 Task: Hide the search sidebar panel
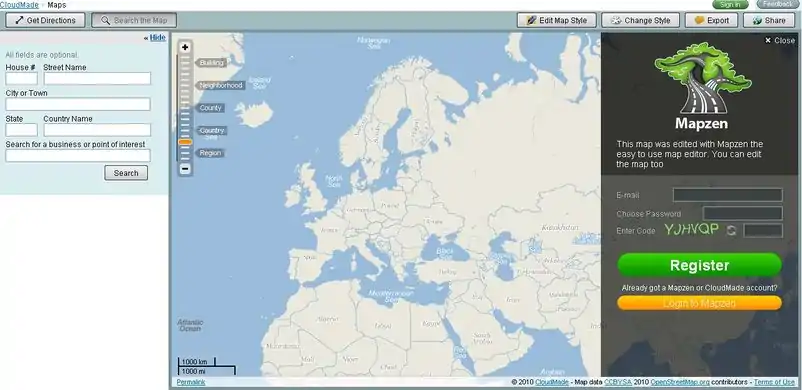click(x=158, y=37)
